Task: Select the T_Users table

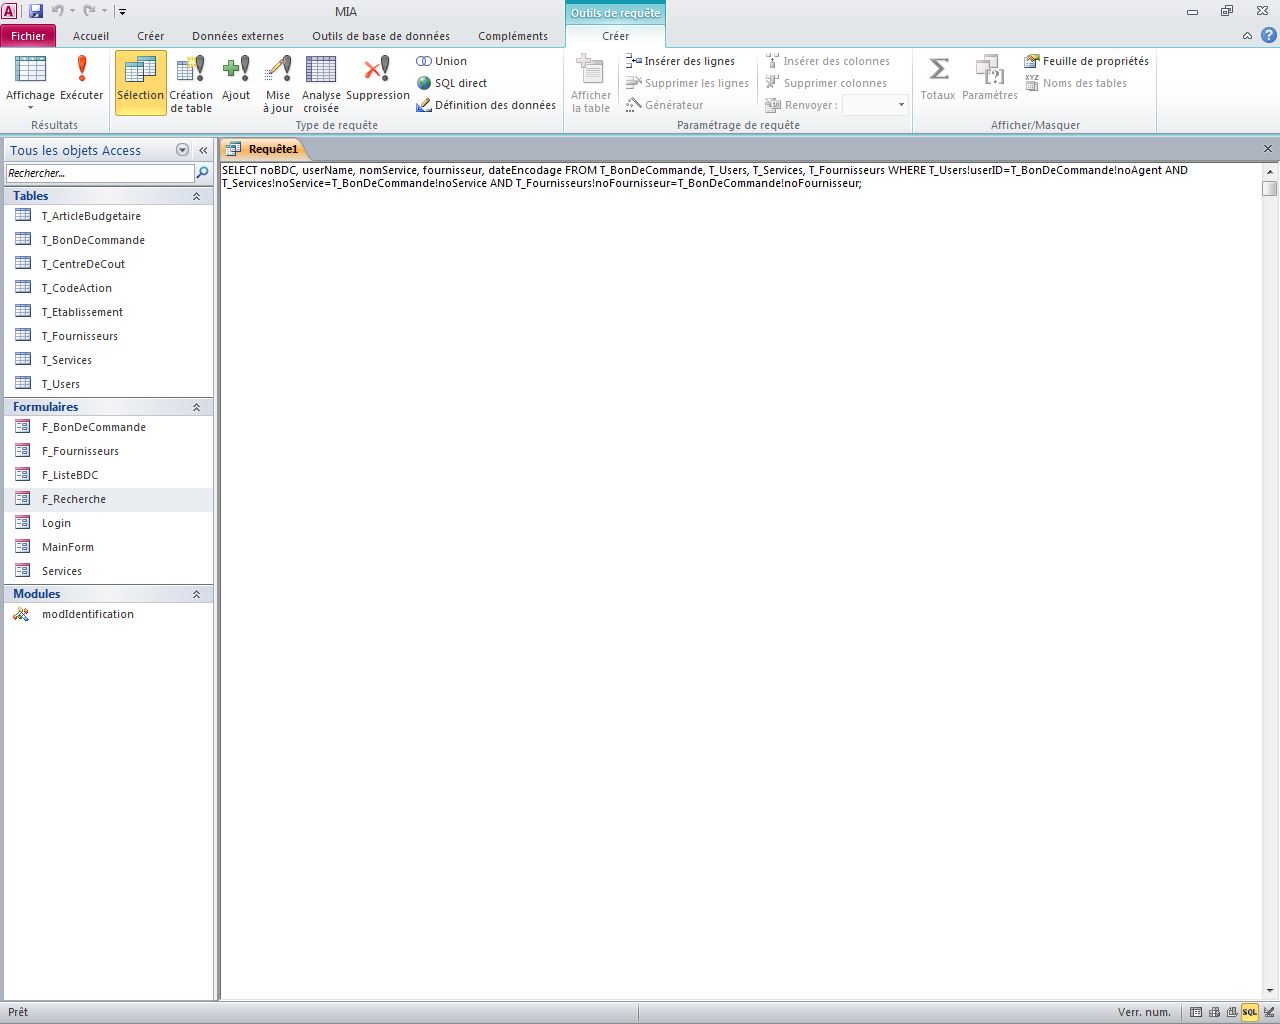Action: click(x=108, y=384)
